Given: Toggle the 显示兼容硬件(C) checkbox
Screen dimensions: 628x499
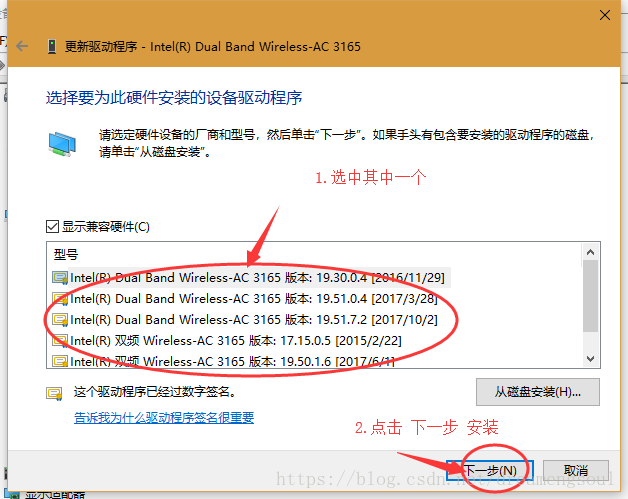Looking at the screenshot, I should click(x=52, y=227).
